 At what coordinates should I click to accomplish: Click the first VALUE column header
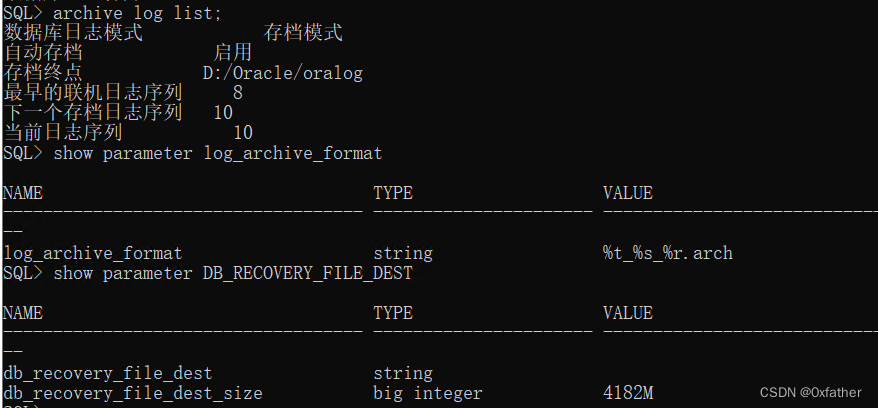click(628, 193)
